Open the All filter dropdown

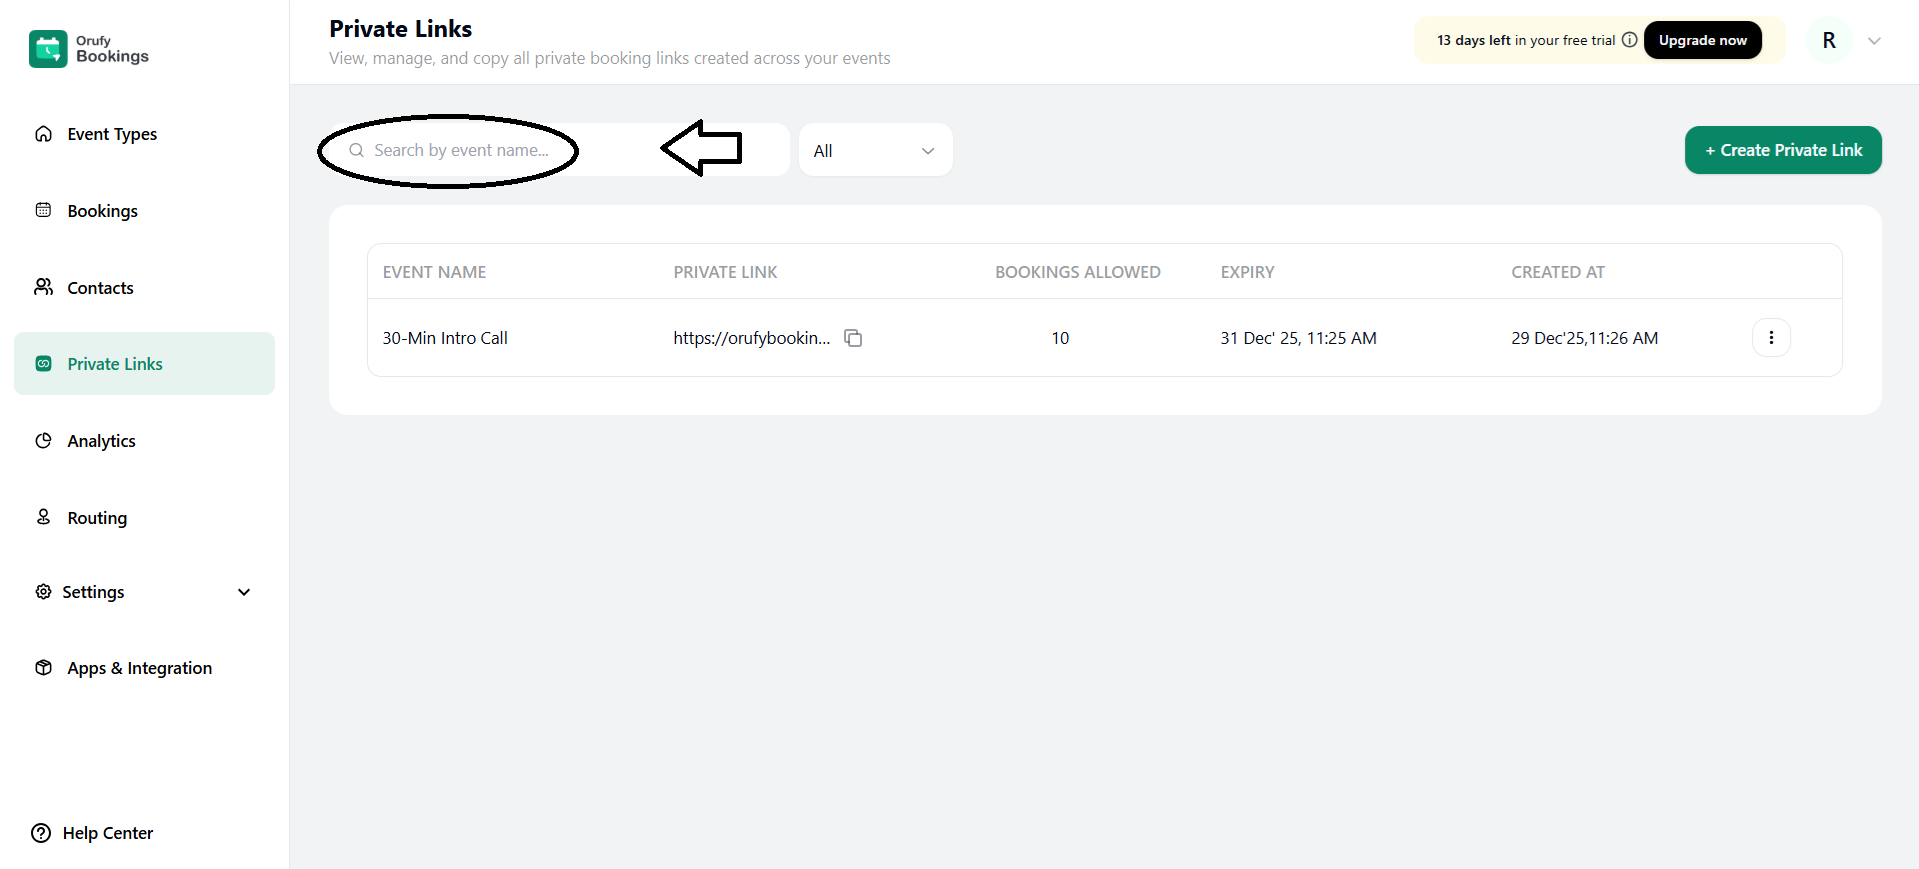coord(875,150)
